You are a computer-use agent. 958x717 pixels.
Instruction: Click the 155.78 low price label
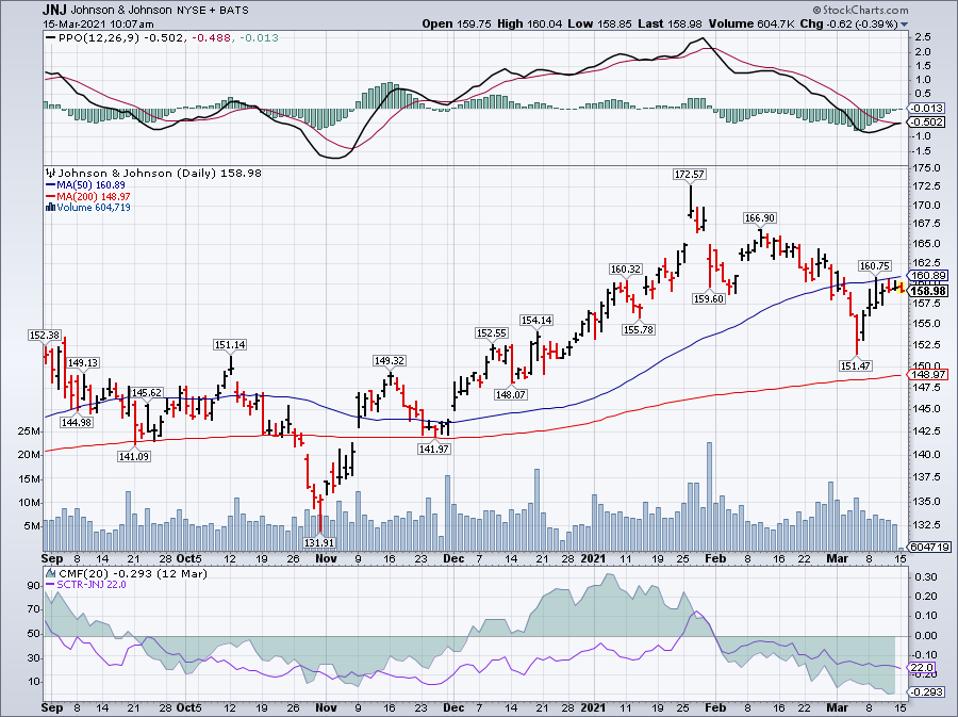[638, 330]
